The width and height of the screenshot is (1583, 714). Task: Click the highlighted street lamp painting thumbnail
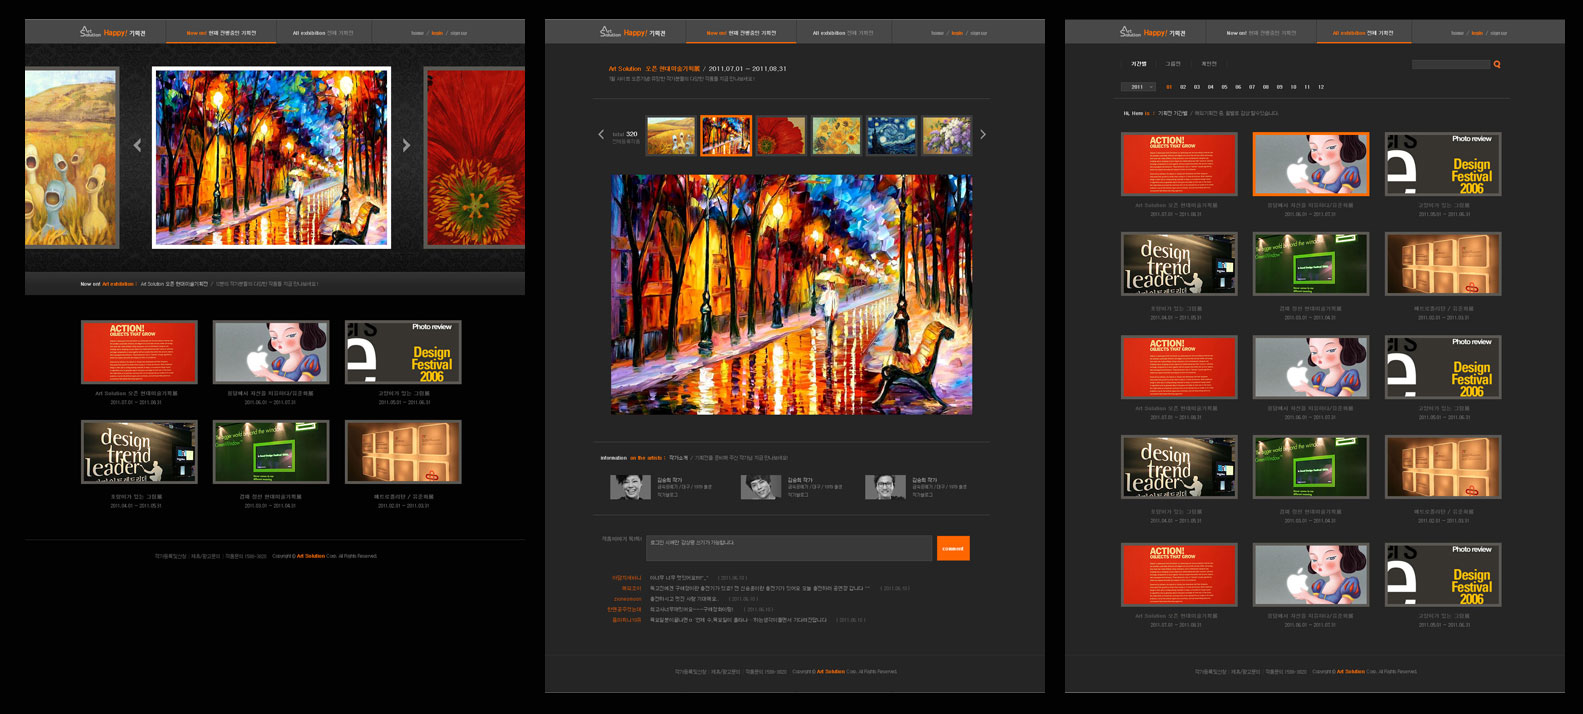click(726, 135)
